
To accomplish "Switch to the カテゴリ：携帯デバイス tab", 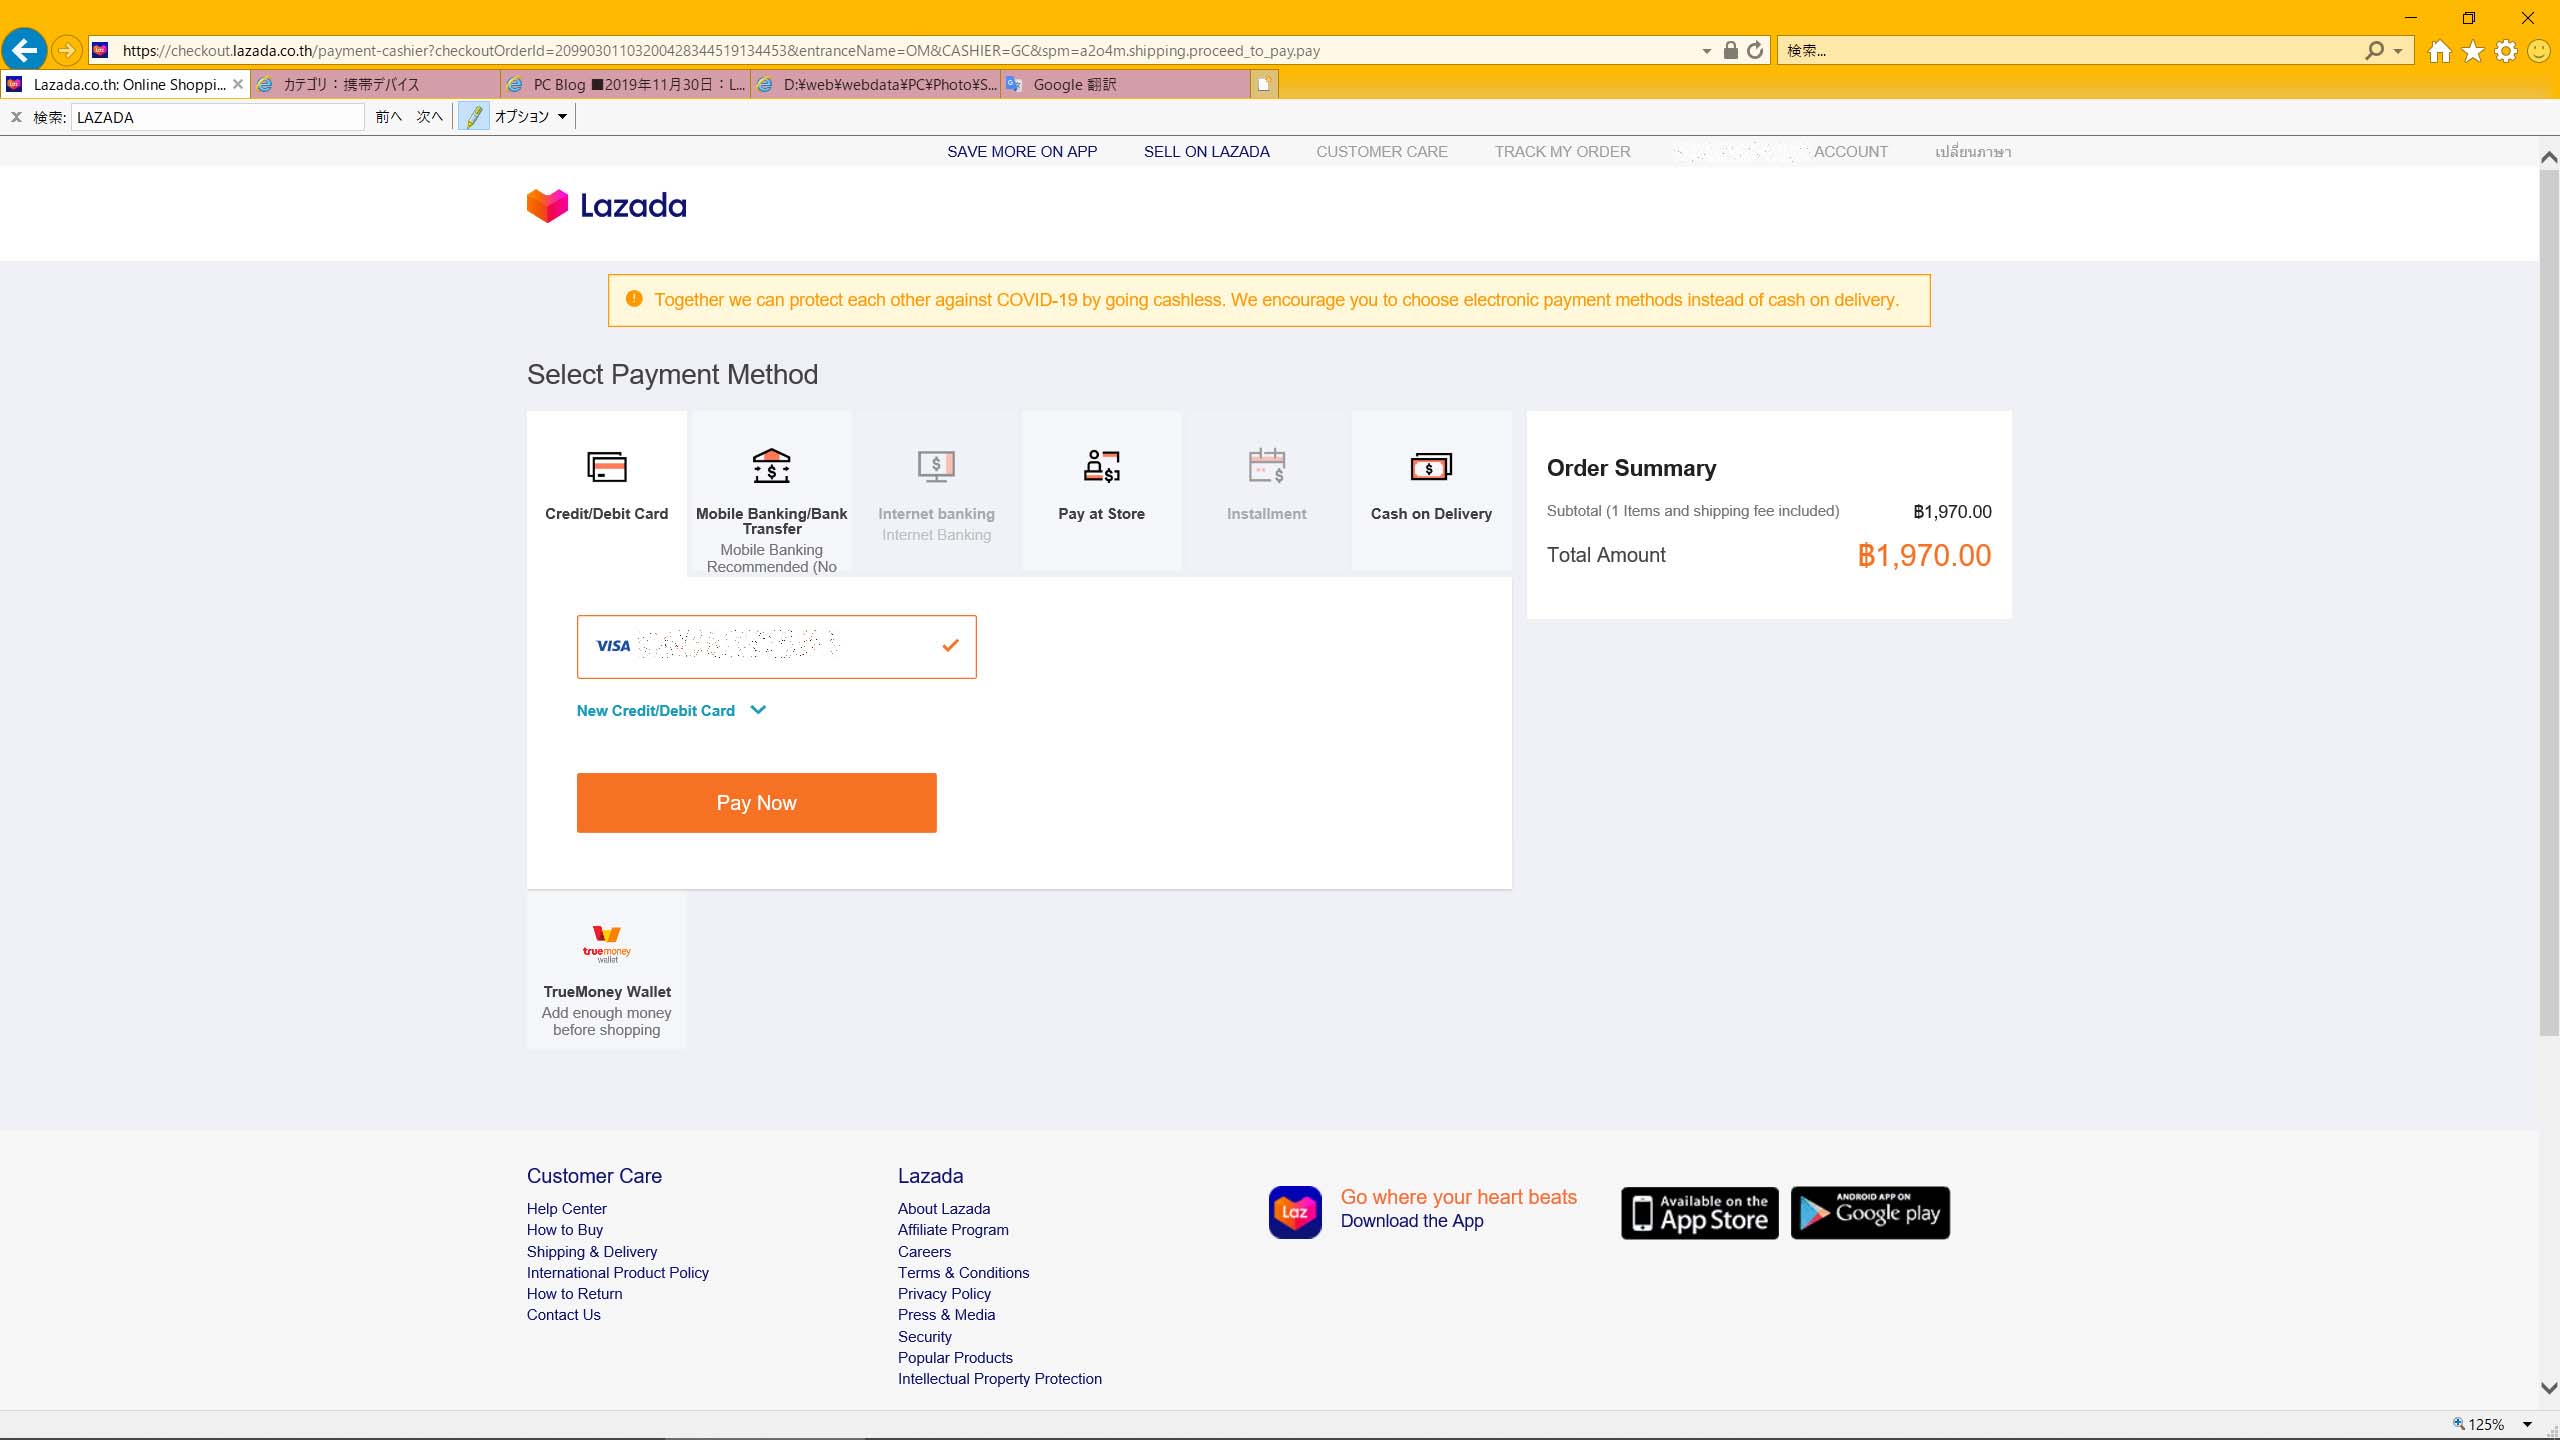I will point(375,84).
